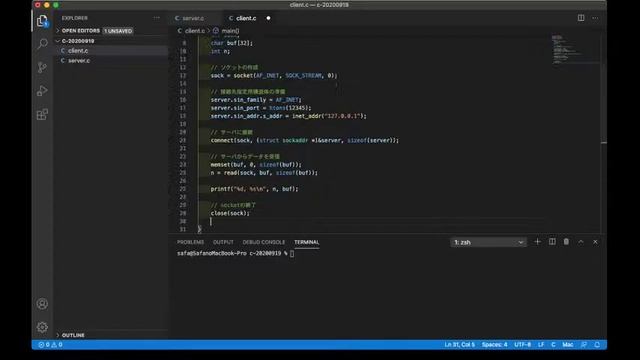
Task: Select language mode C in status bar
Action: 553,345
